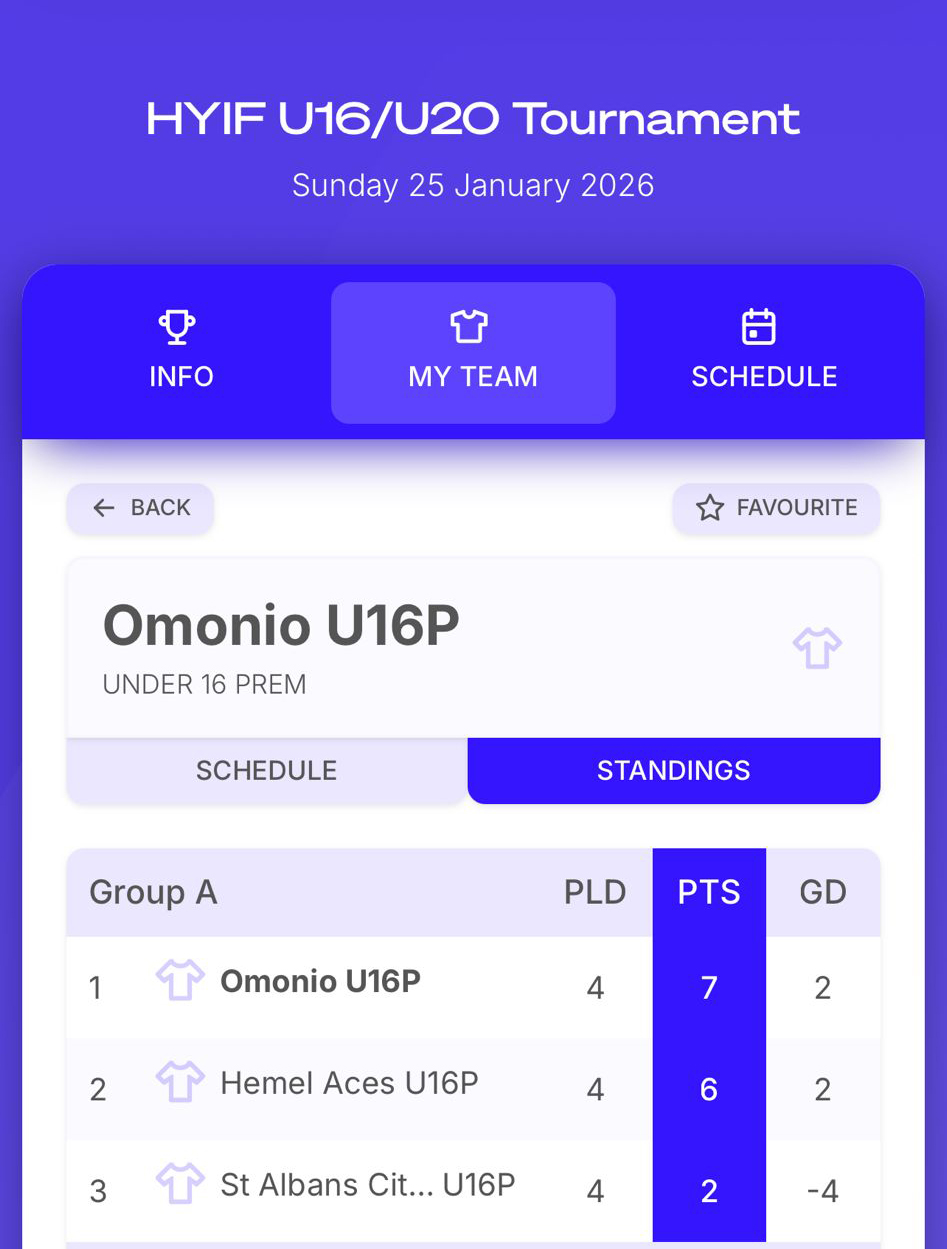Switch to the top SCHEDULE tab
Screen dimensions: 947x1249
[764, 353]
